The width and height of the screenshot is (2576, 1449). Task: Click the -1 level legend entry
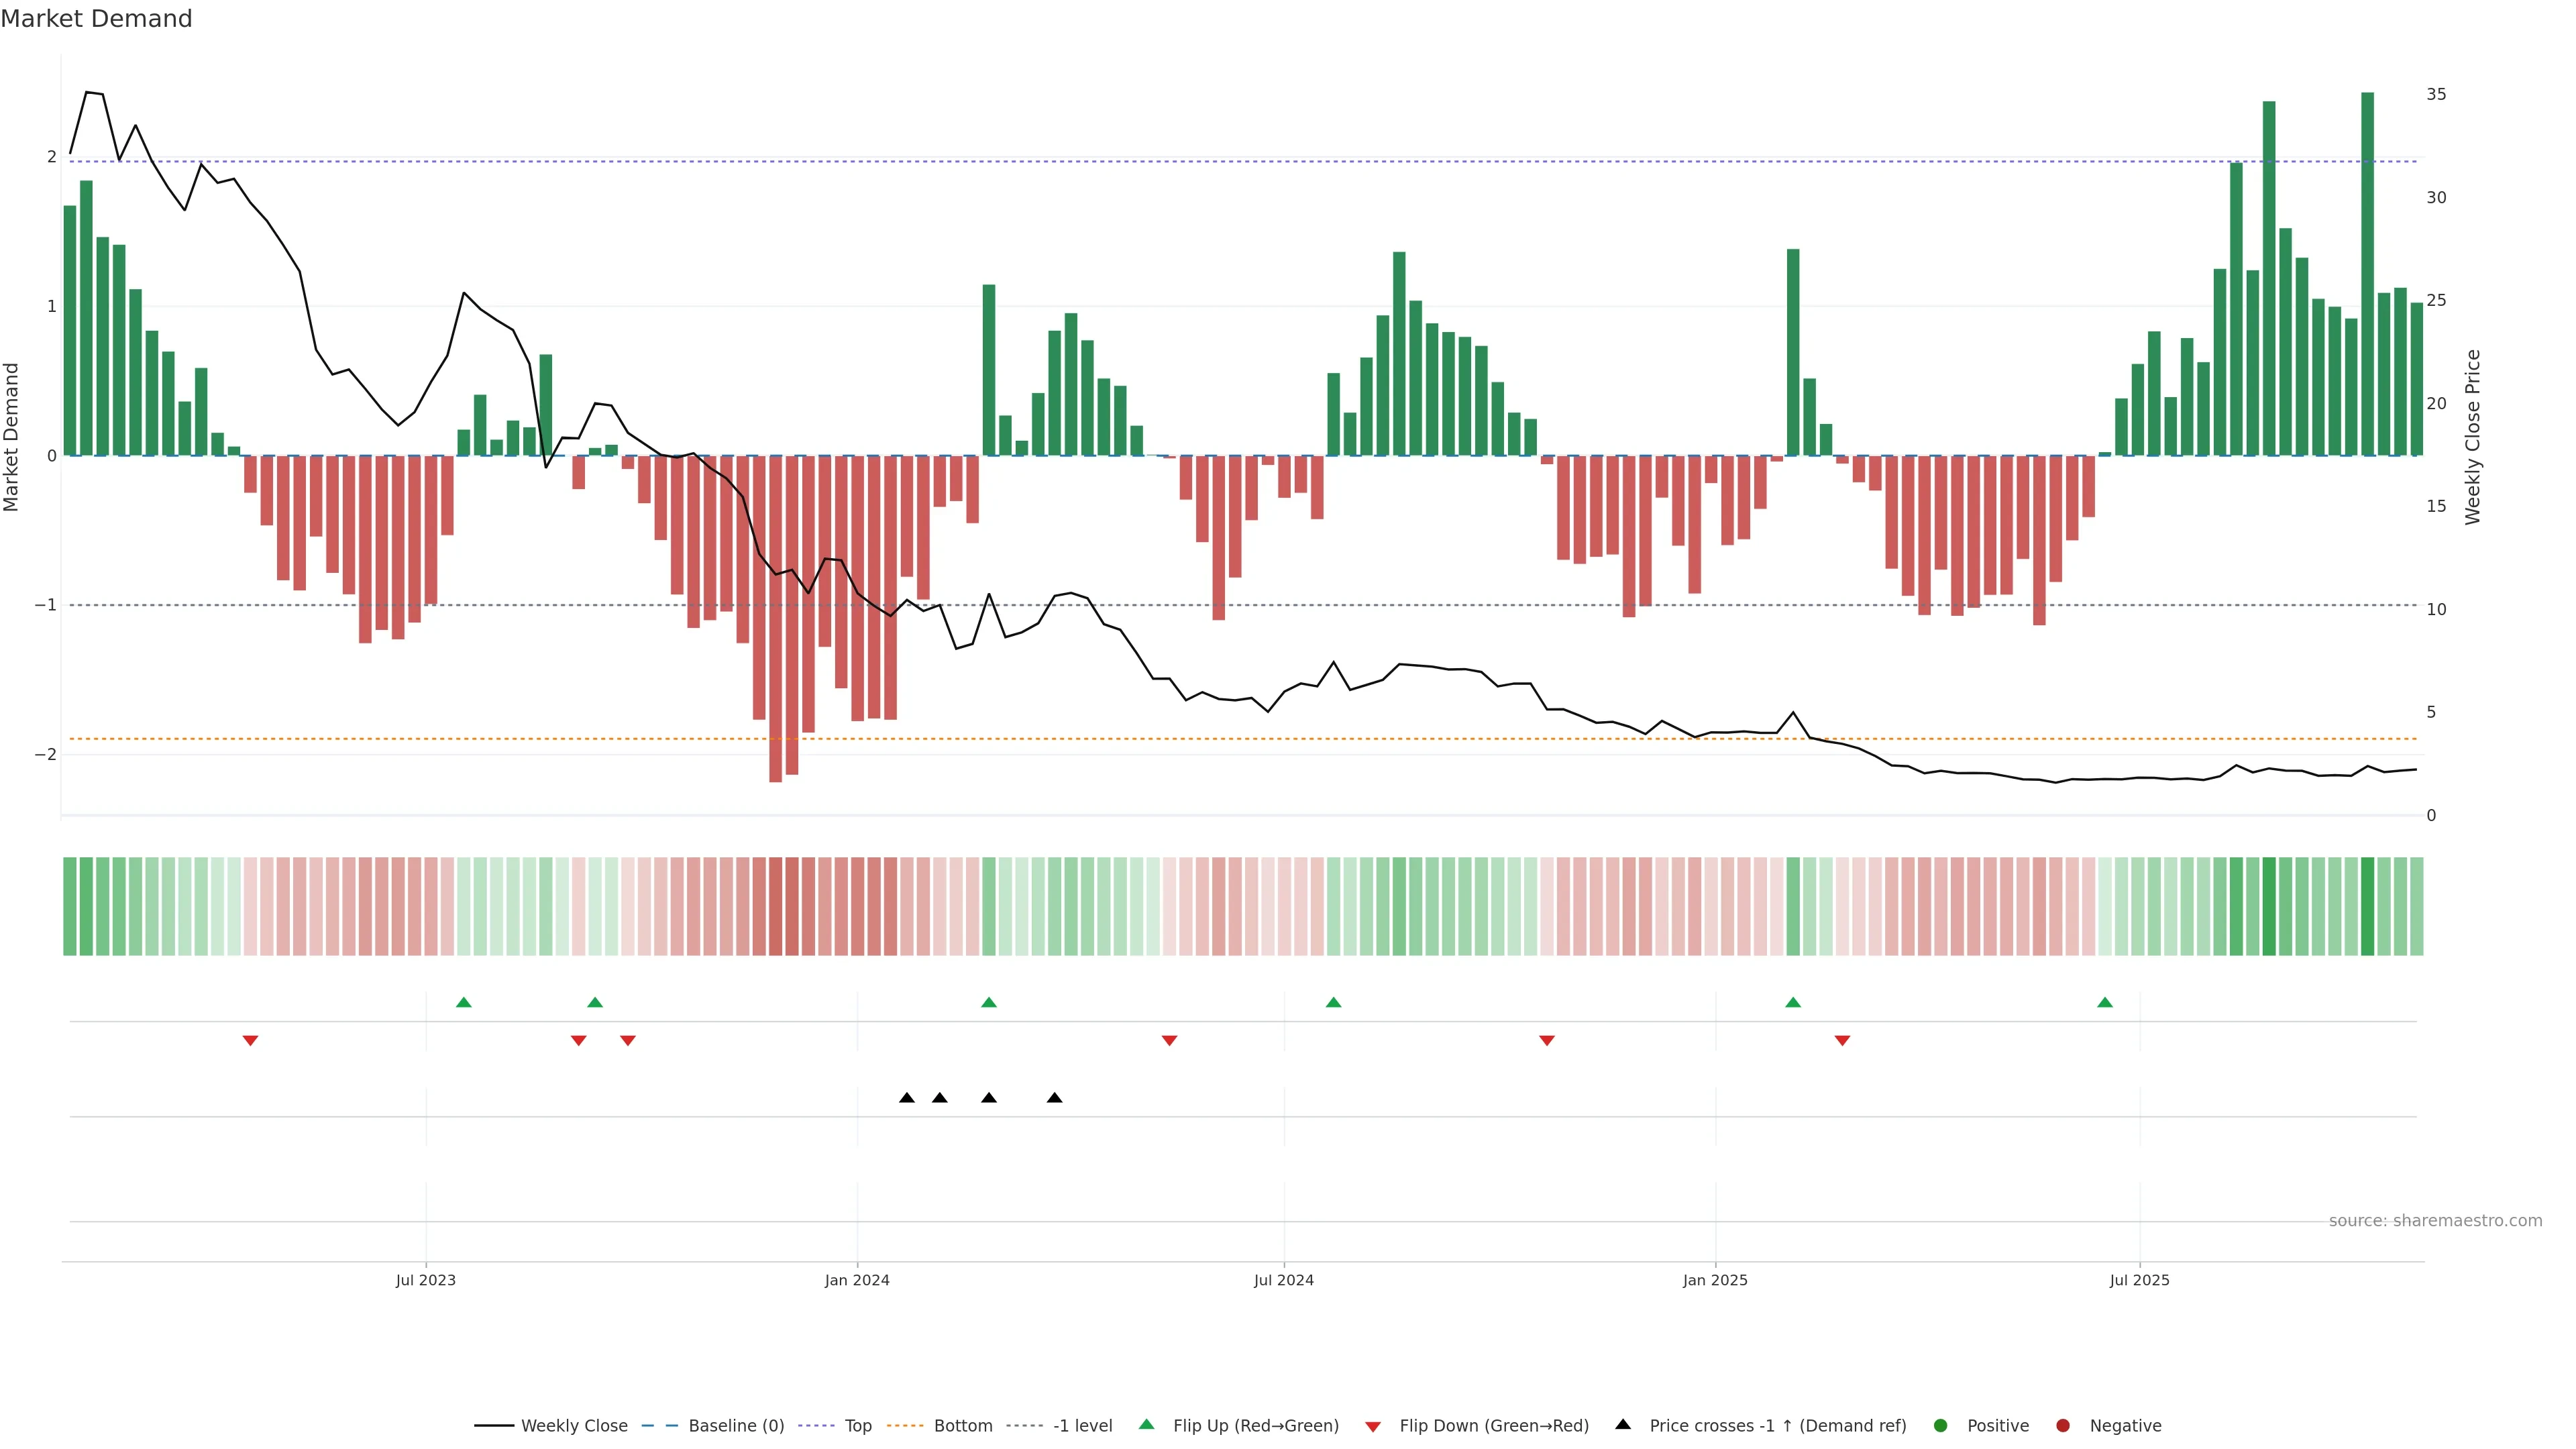[1082, 1426]
